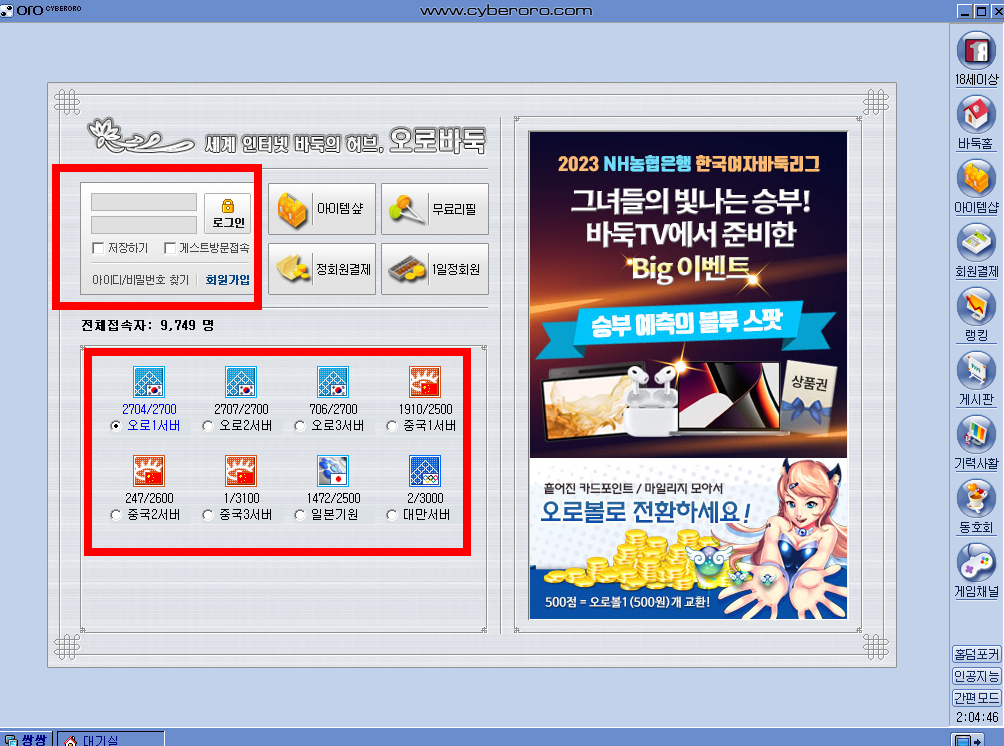The image size is (1004, 746).
Task: Focus the upper login ID field
Action: [x=144, y=202]
